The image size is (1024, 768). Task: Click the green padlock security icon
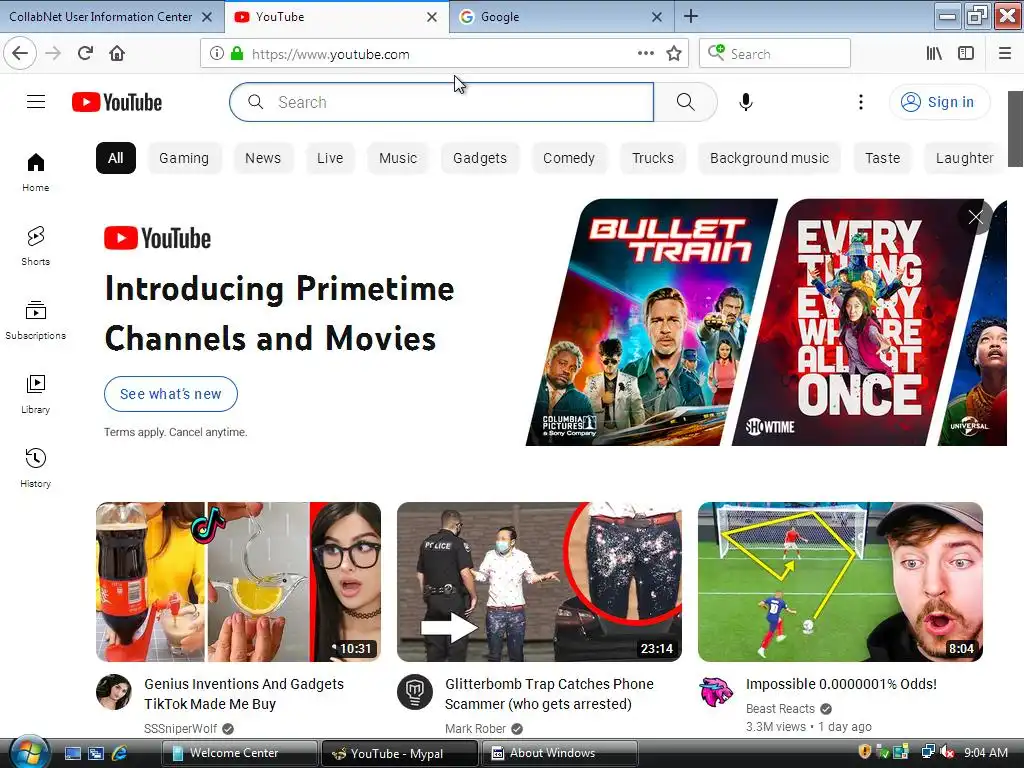[x=237, y=54]
